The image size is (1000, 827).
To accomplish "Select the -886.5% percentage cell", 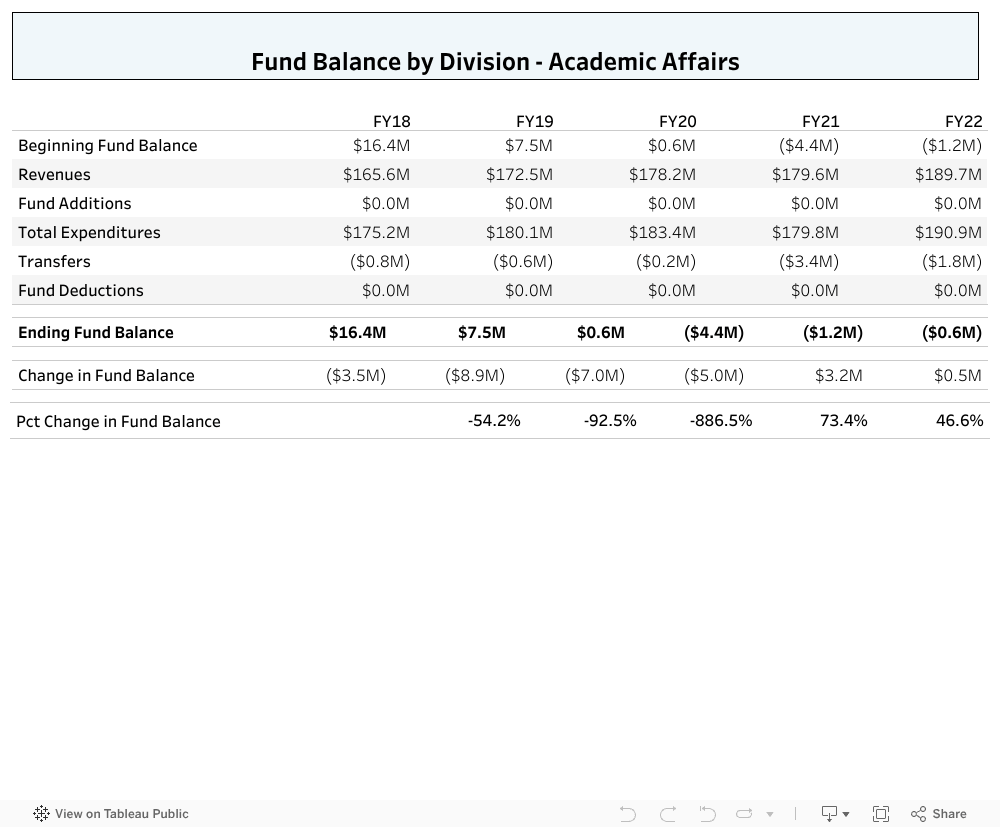I will pos(721,421).
